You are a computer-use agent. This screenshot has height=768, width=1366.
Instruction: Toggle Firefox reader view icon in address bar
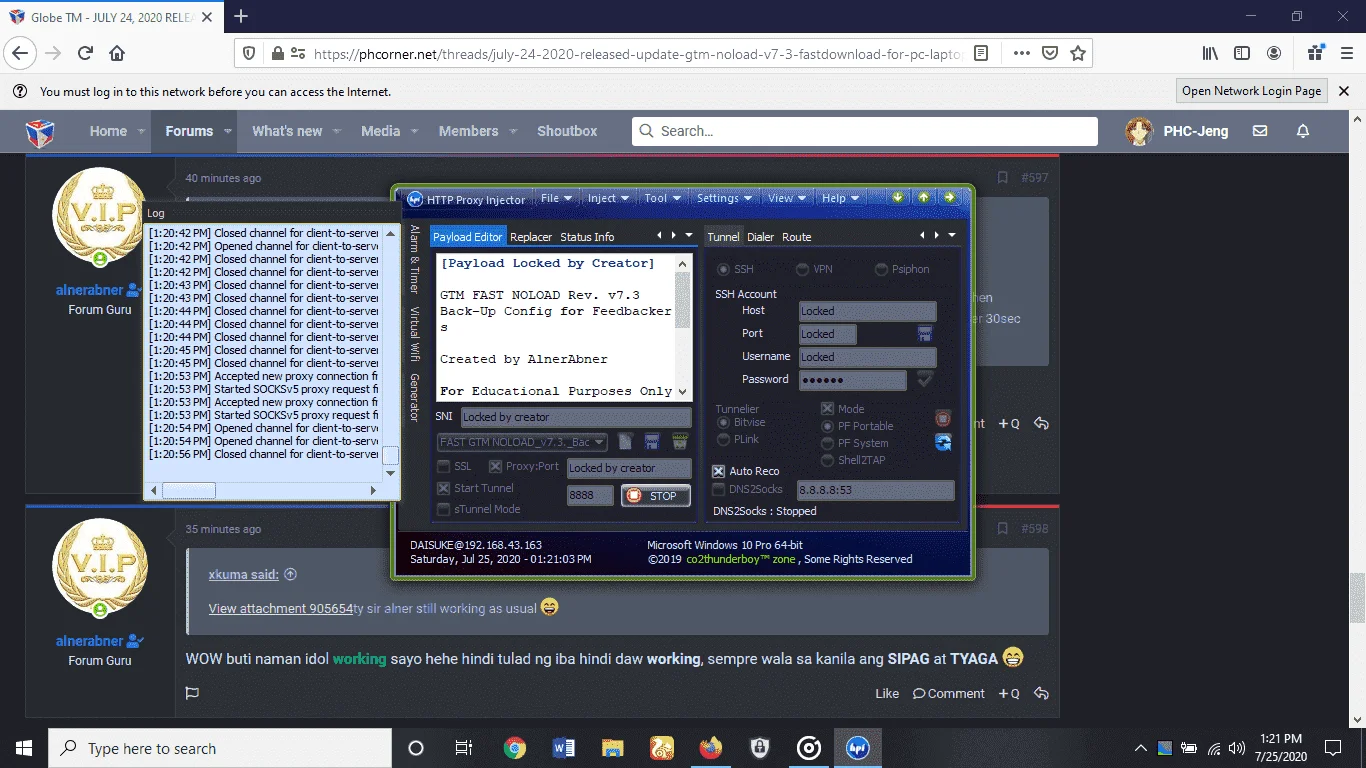[x=982, y=53]
